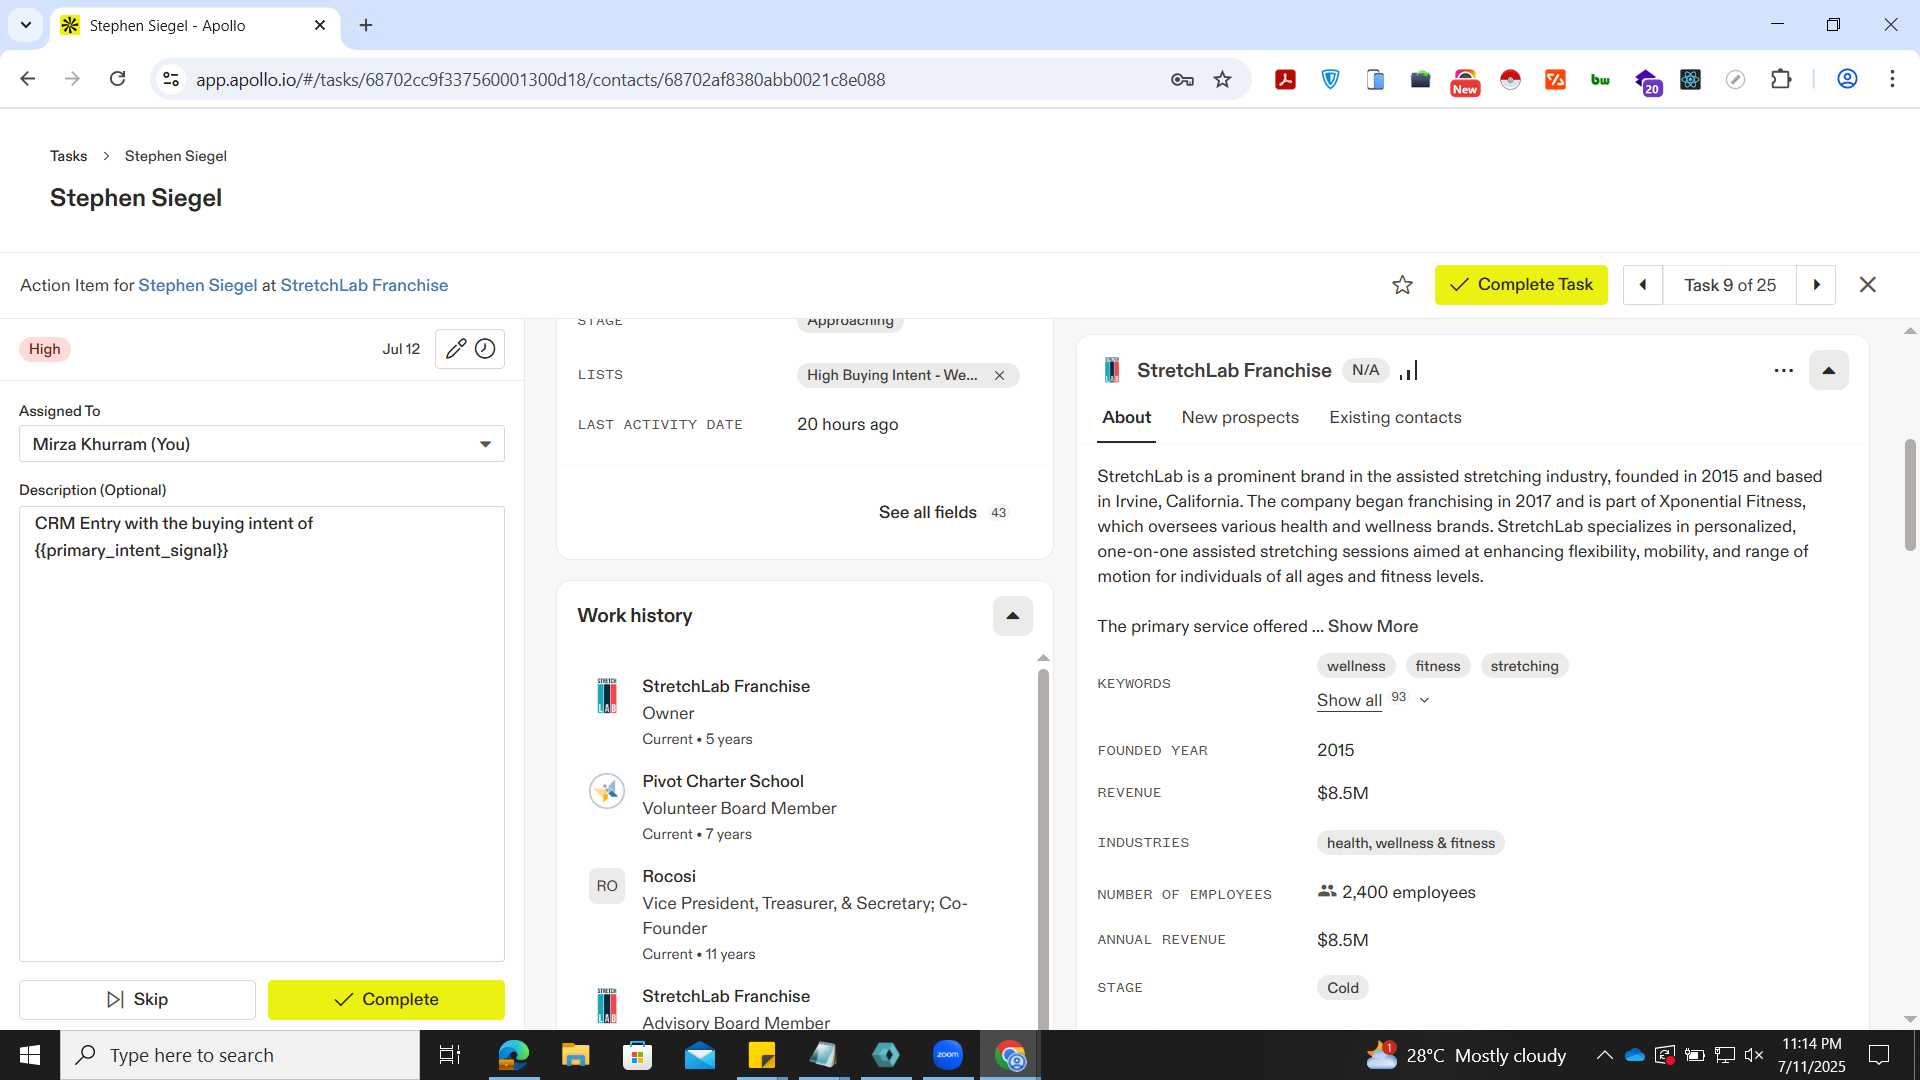Select the Stephen Siegel - Apollo browser tab
The image size is (1920, 1080).
click(x=196, y=25)
